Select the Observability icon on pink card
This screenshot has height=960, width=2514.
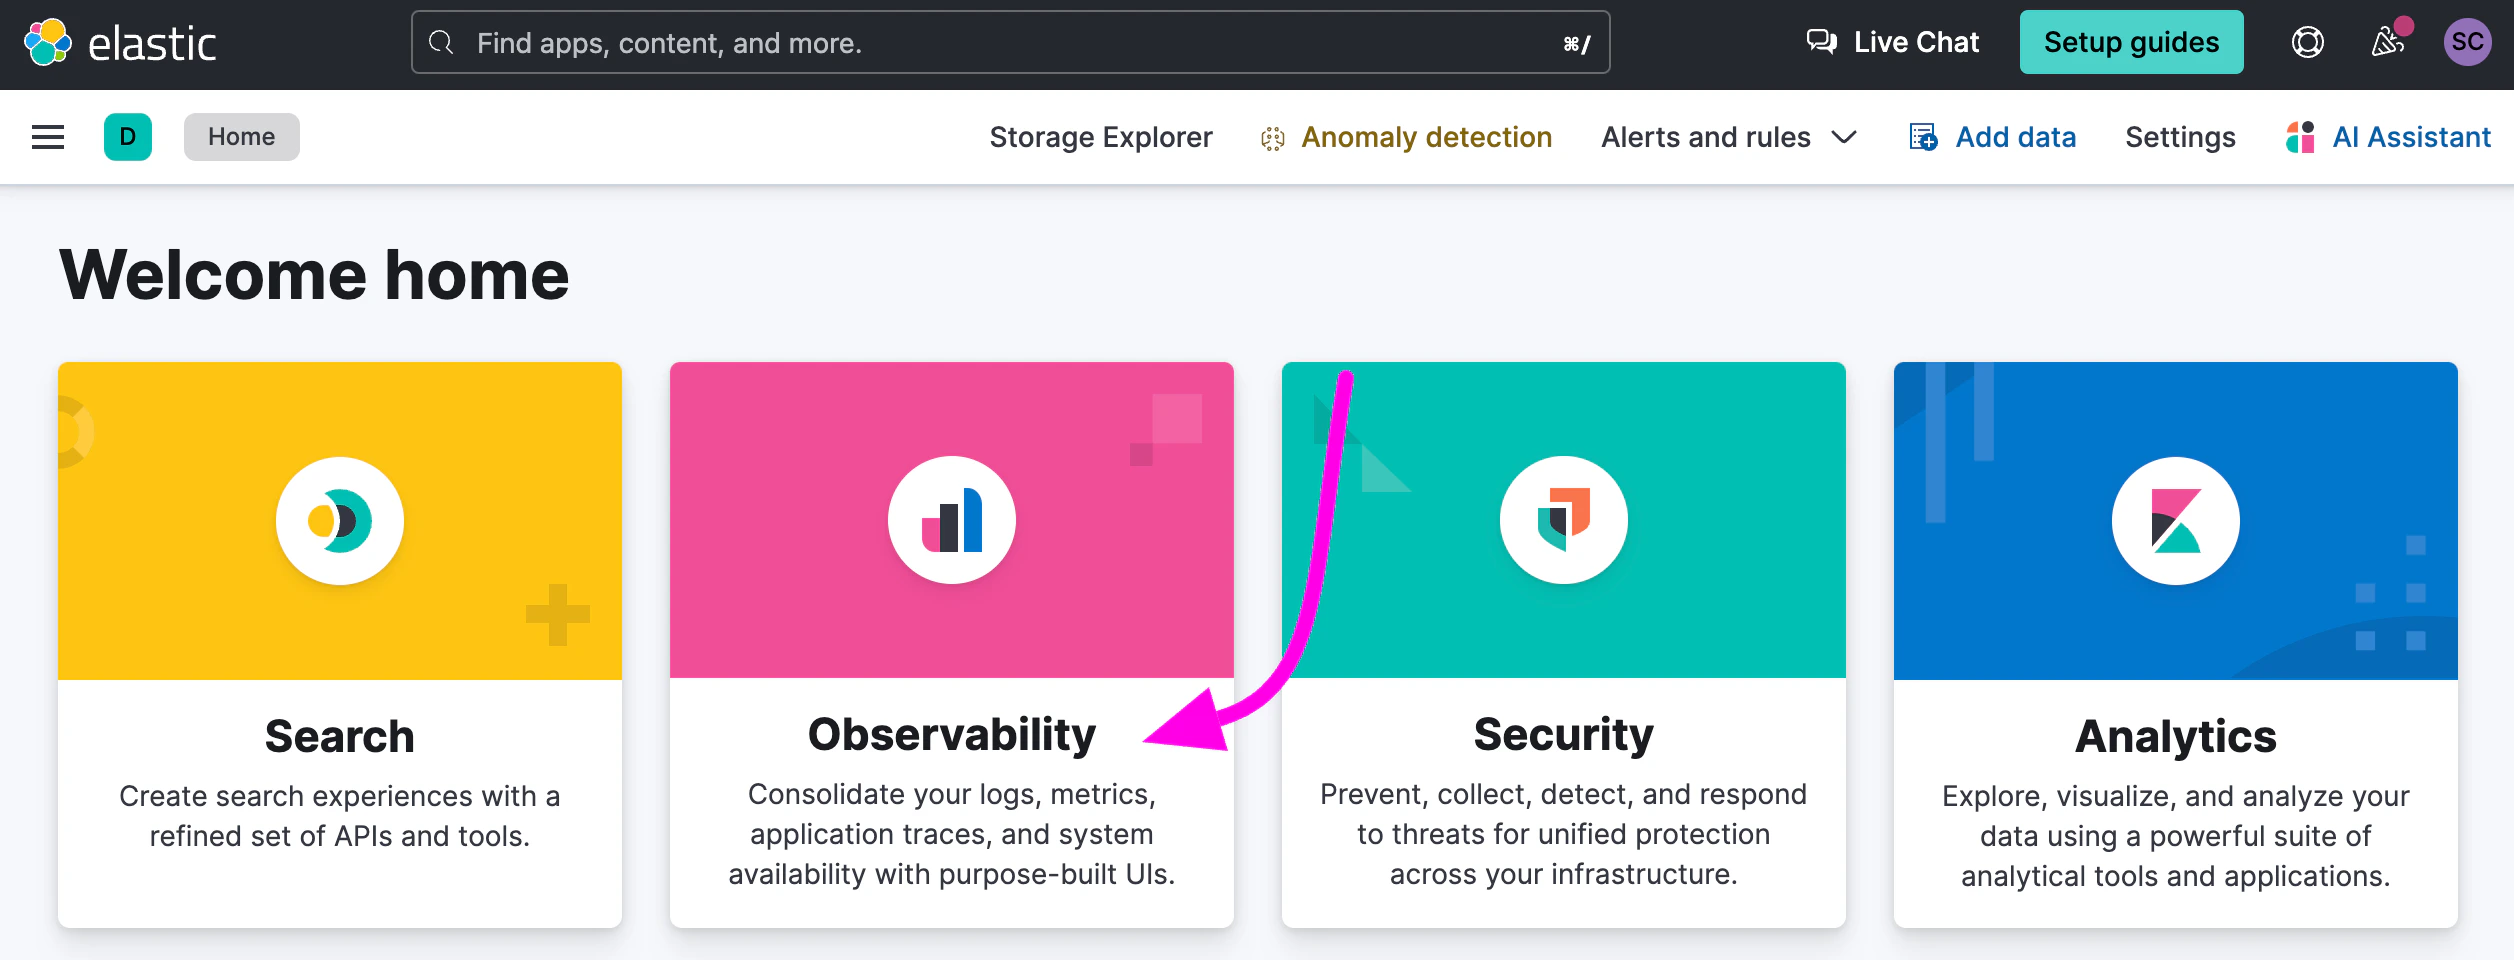click(x=950, y=519)
